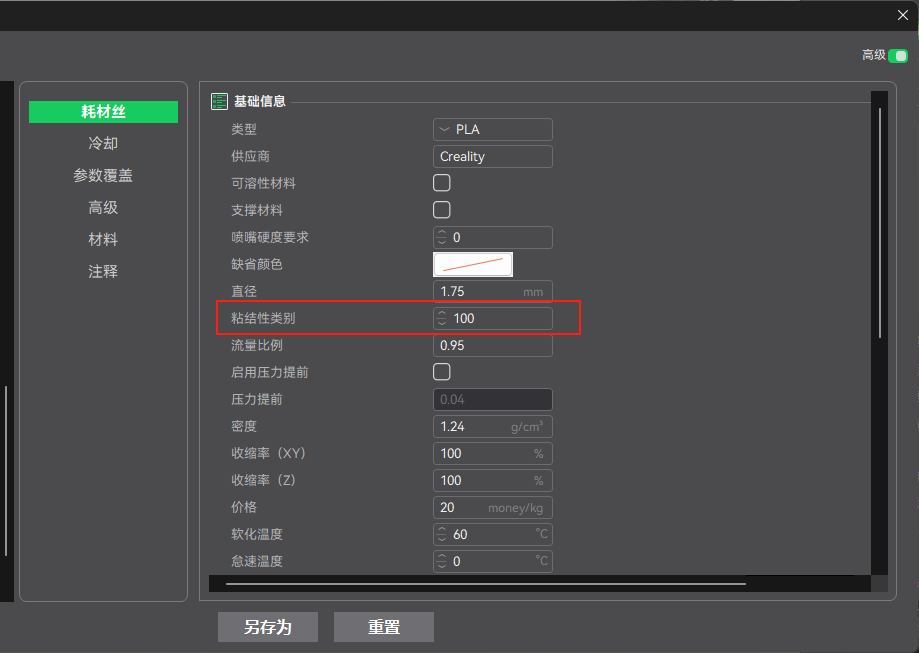Enable the 启用压力提前 checkbox
The height and width of the screenshot is (653, 919).
[441, 372]
